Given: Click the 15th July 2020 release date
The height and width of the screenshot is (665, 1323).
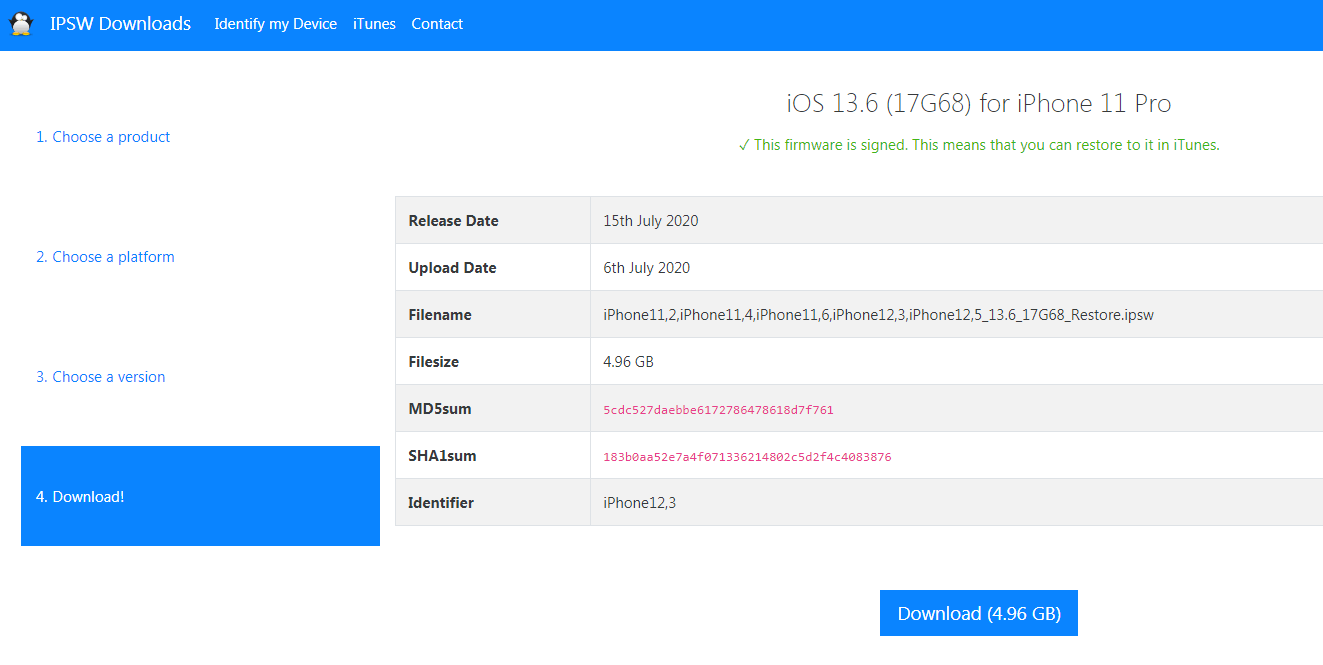Looking at the screenshot, I should [650, 221].
